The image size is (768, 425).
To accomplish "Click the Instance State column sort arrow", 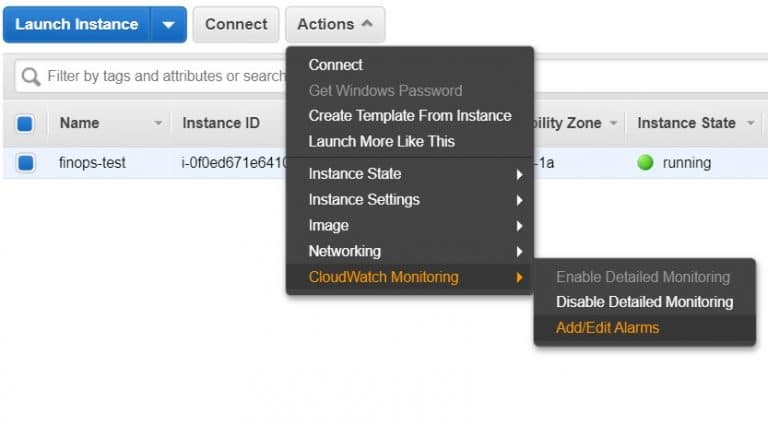I will point(750,123).
